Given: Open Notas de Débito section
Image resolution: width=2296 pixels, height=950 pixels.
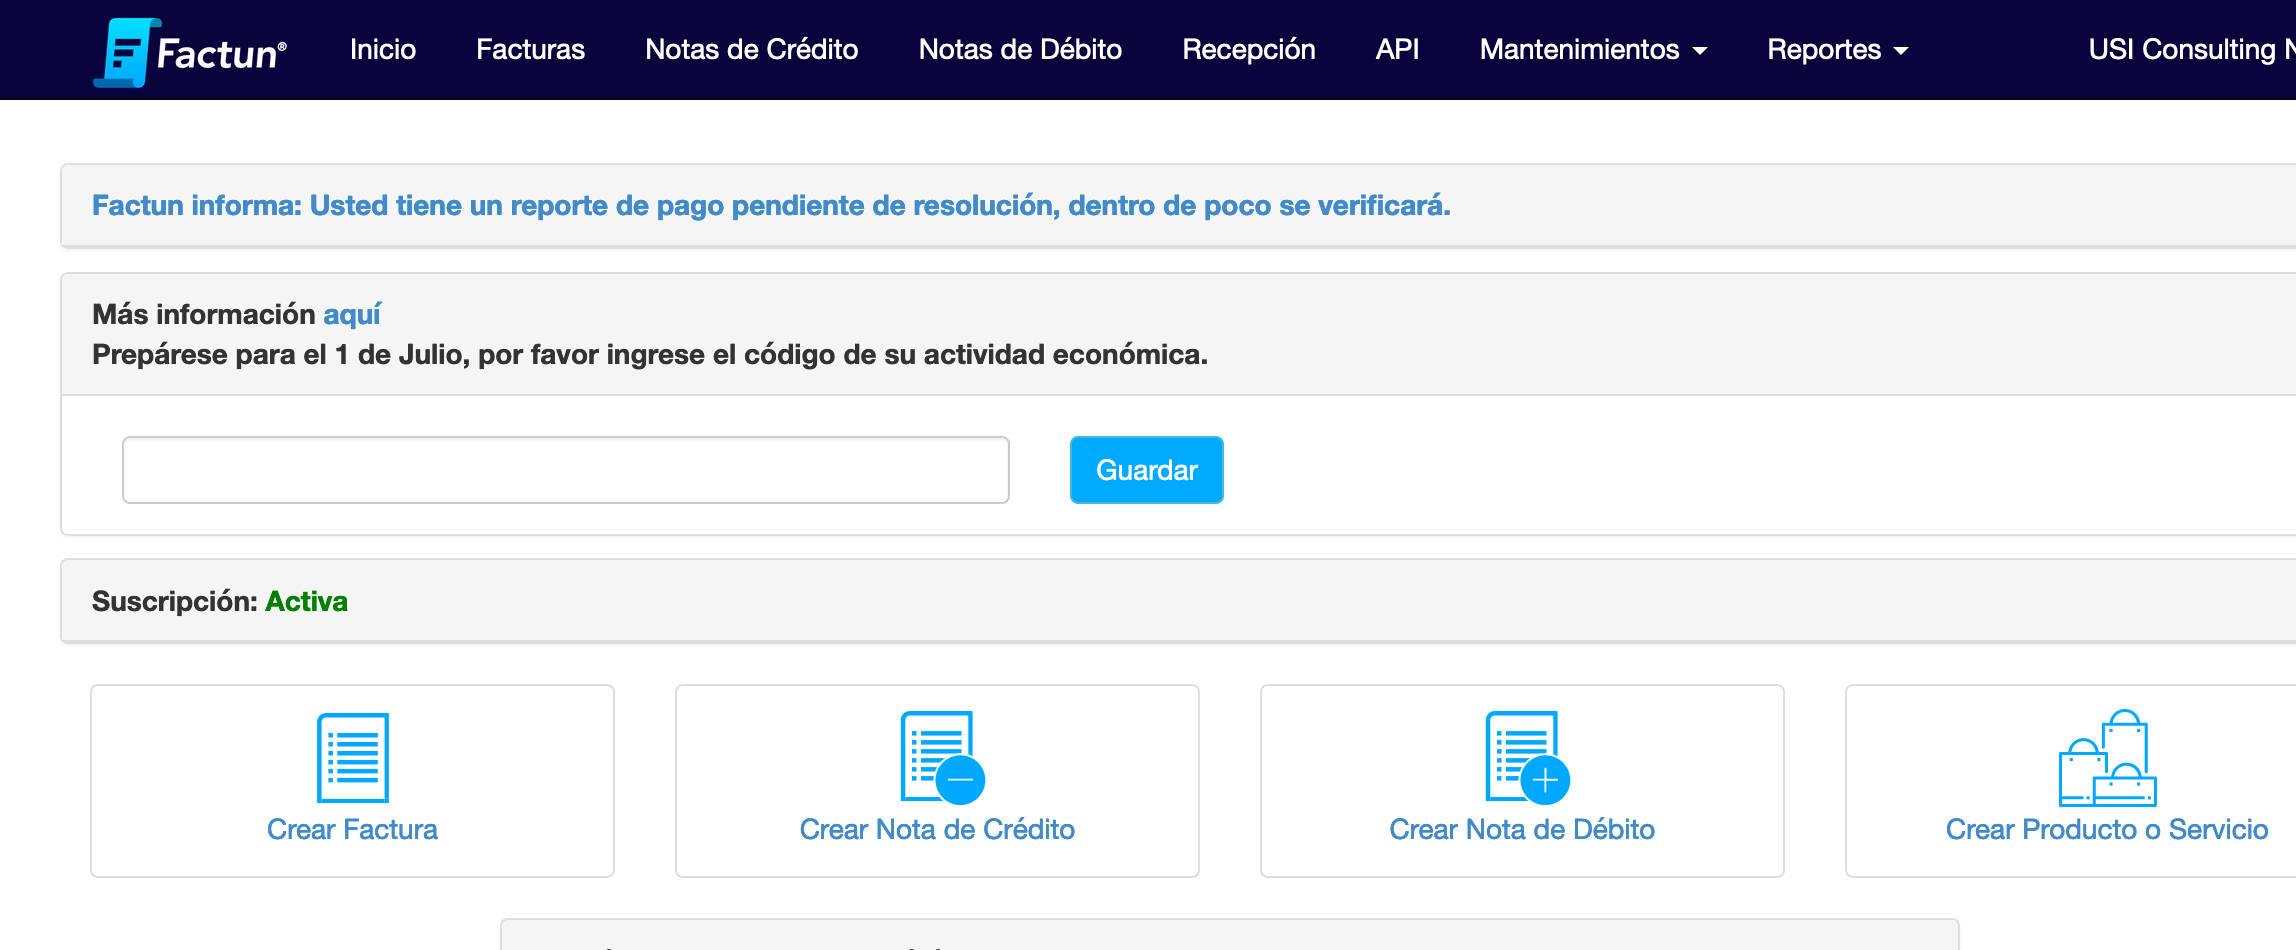Looking at the screenshot, I should tap(1020, 49).
